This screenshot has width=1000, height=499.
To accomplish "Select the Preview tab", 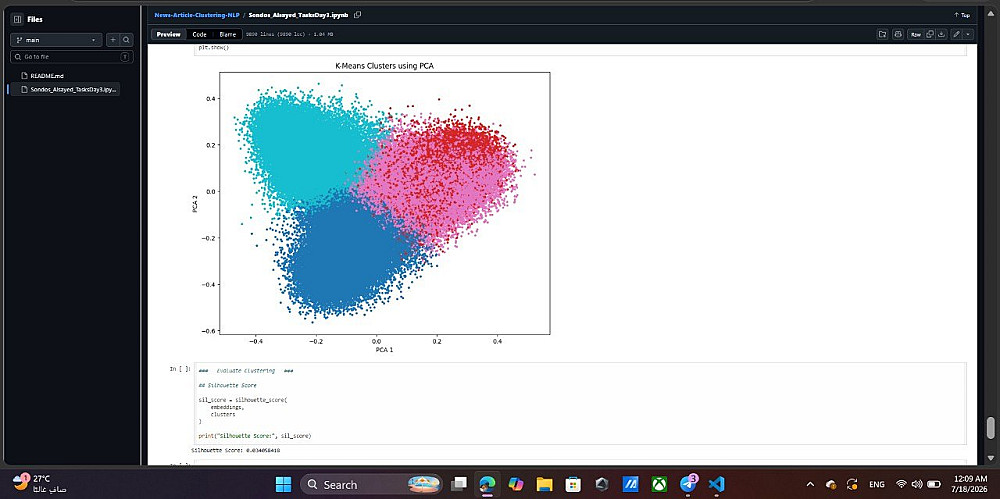I will [169, 34].
